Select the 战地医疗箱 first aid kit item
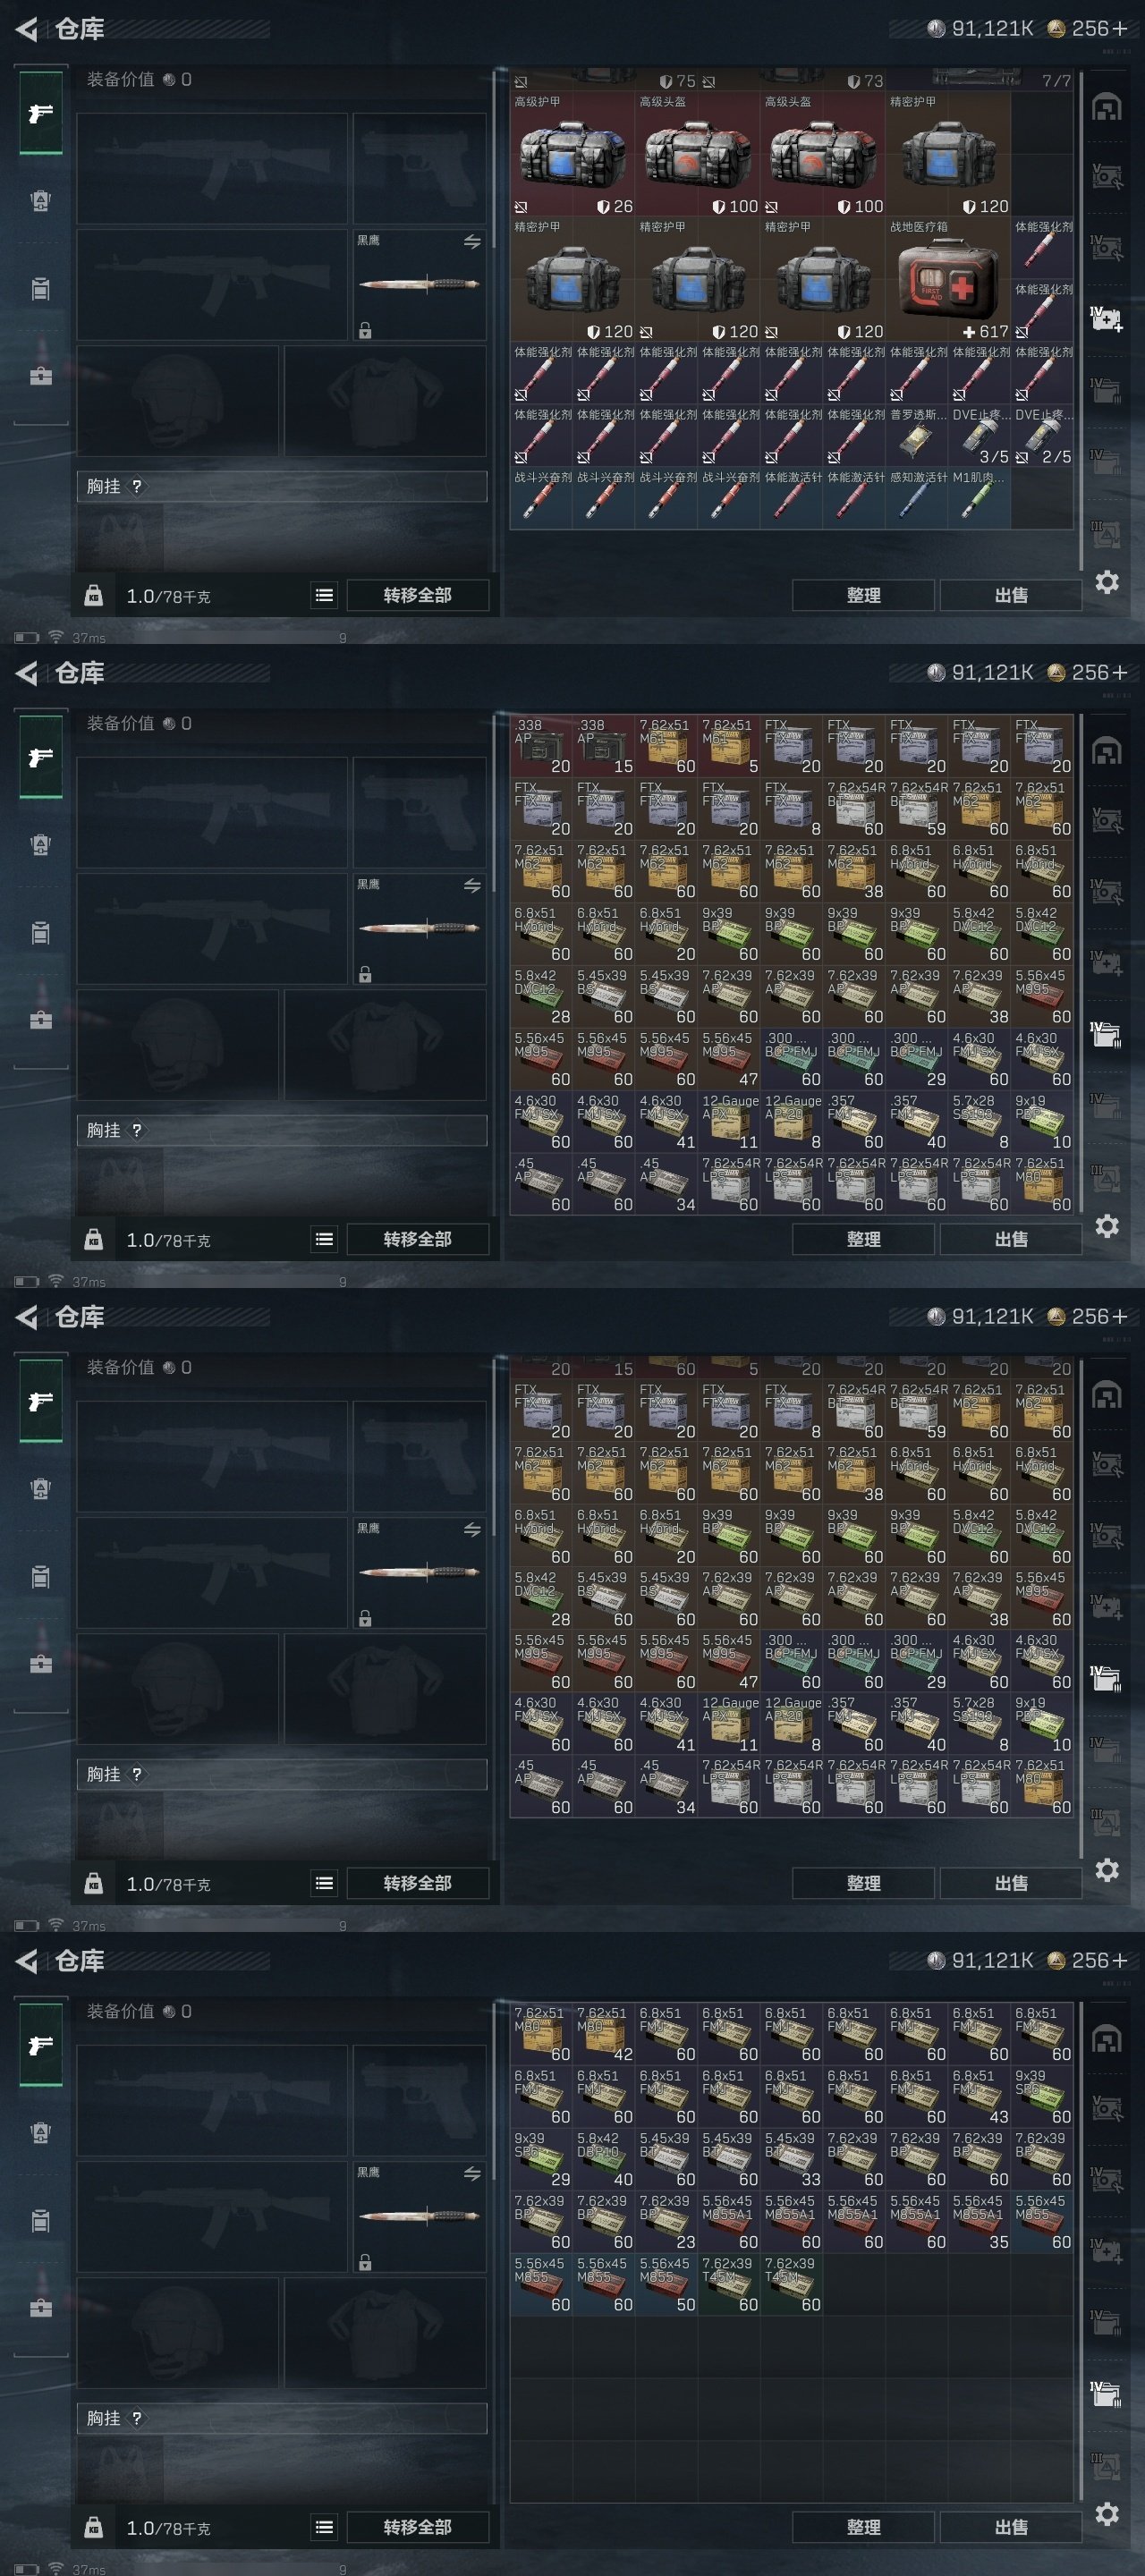 coord(947,280)
